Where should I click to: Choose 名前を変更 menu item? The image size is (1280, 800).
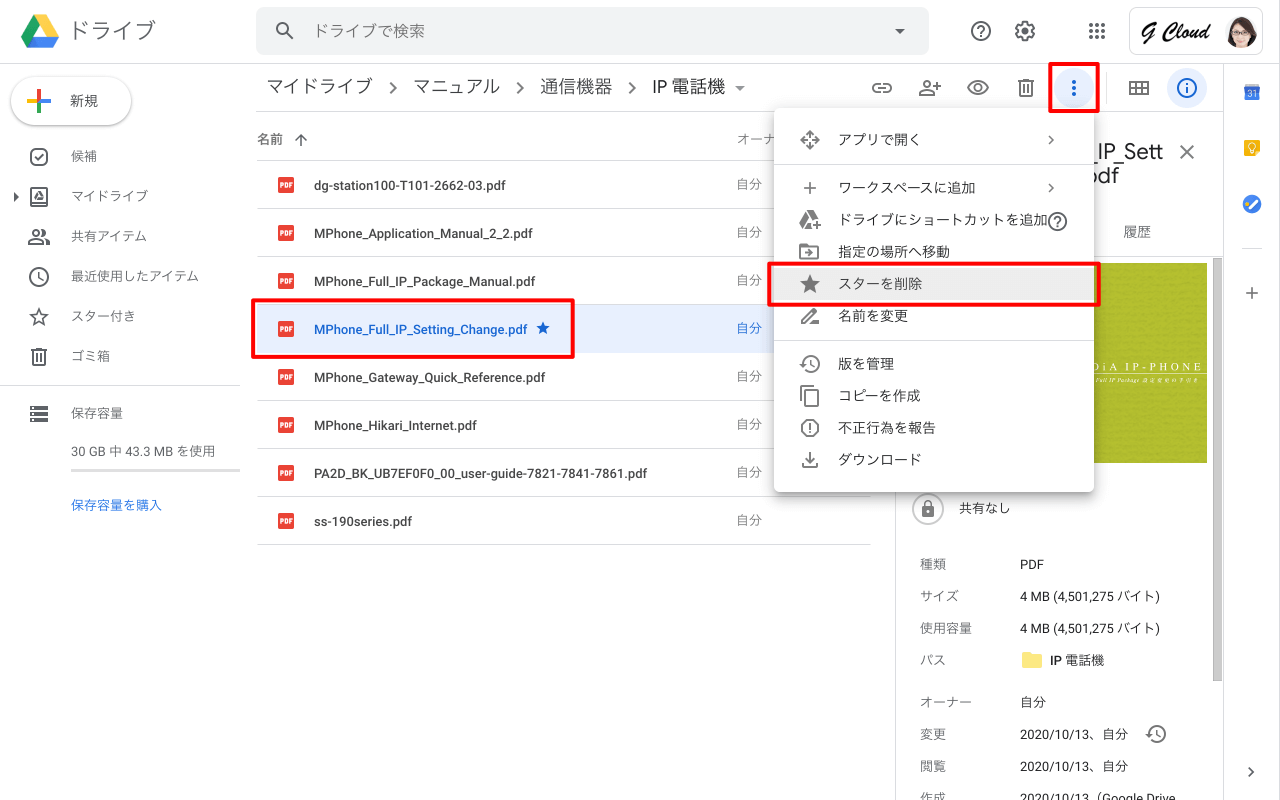(x=933, y=316)
